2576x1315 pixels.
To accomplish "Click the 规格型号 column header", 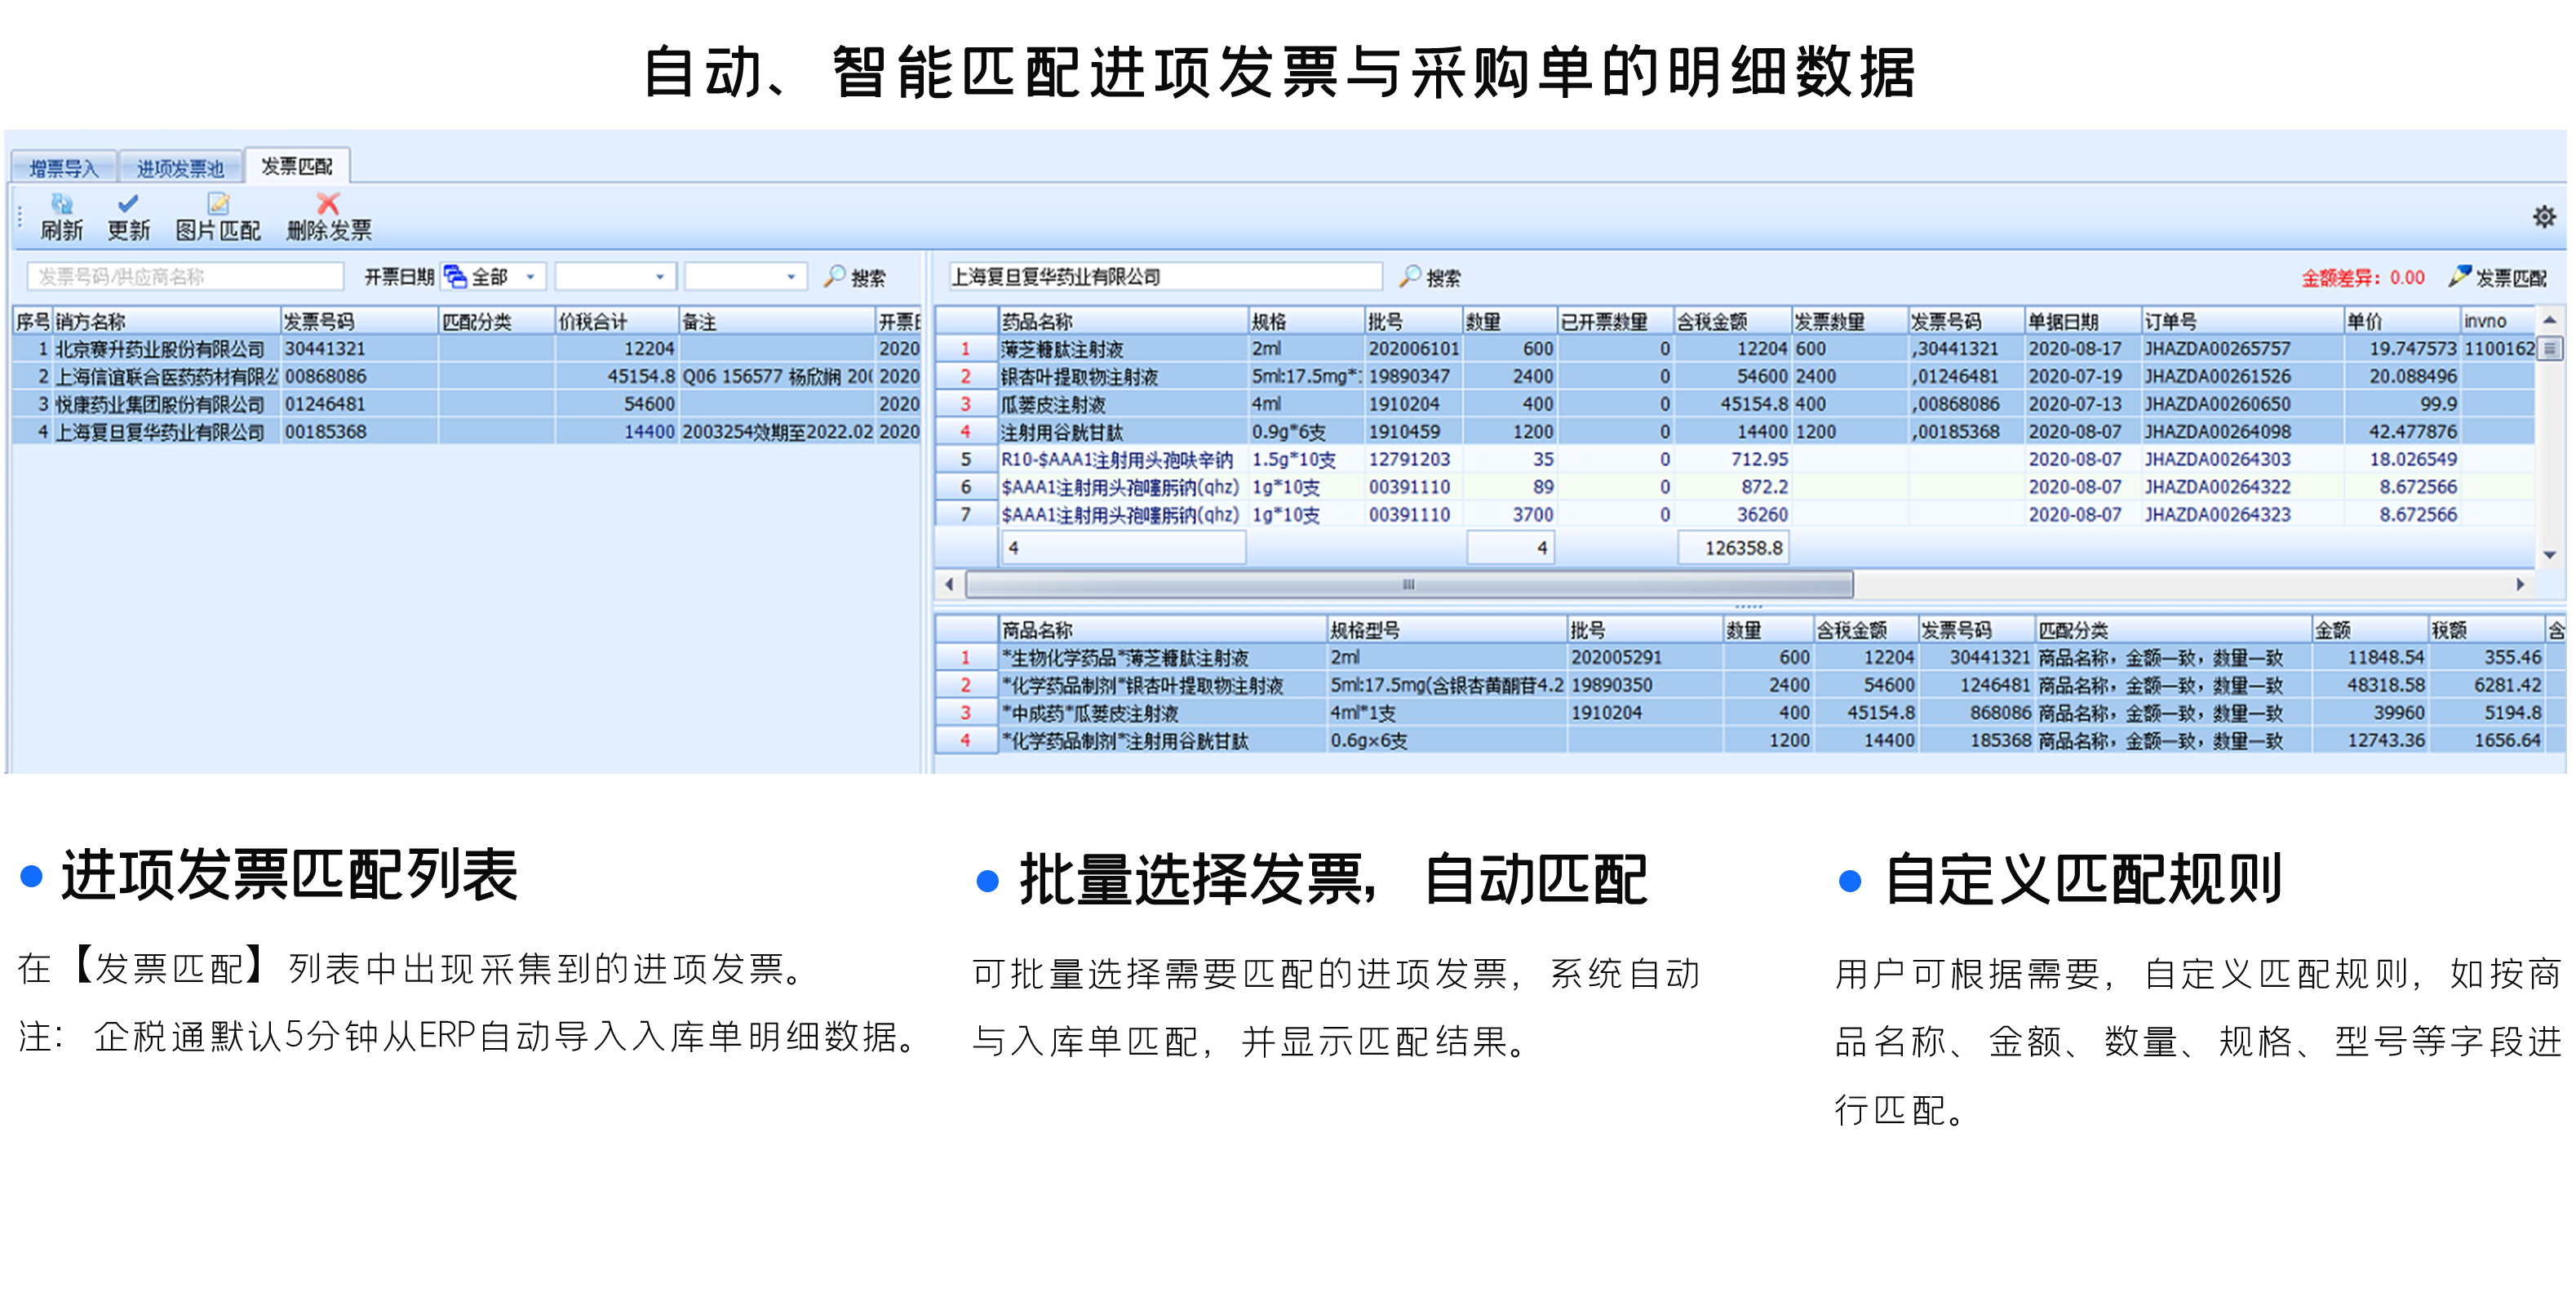I will 1446,630.
